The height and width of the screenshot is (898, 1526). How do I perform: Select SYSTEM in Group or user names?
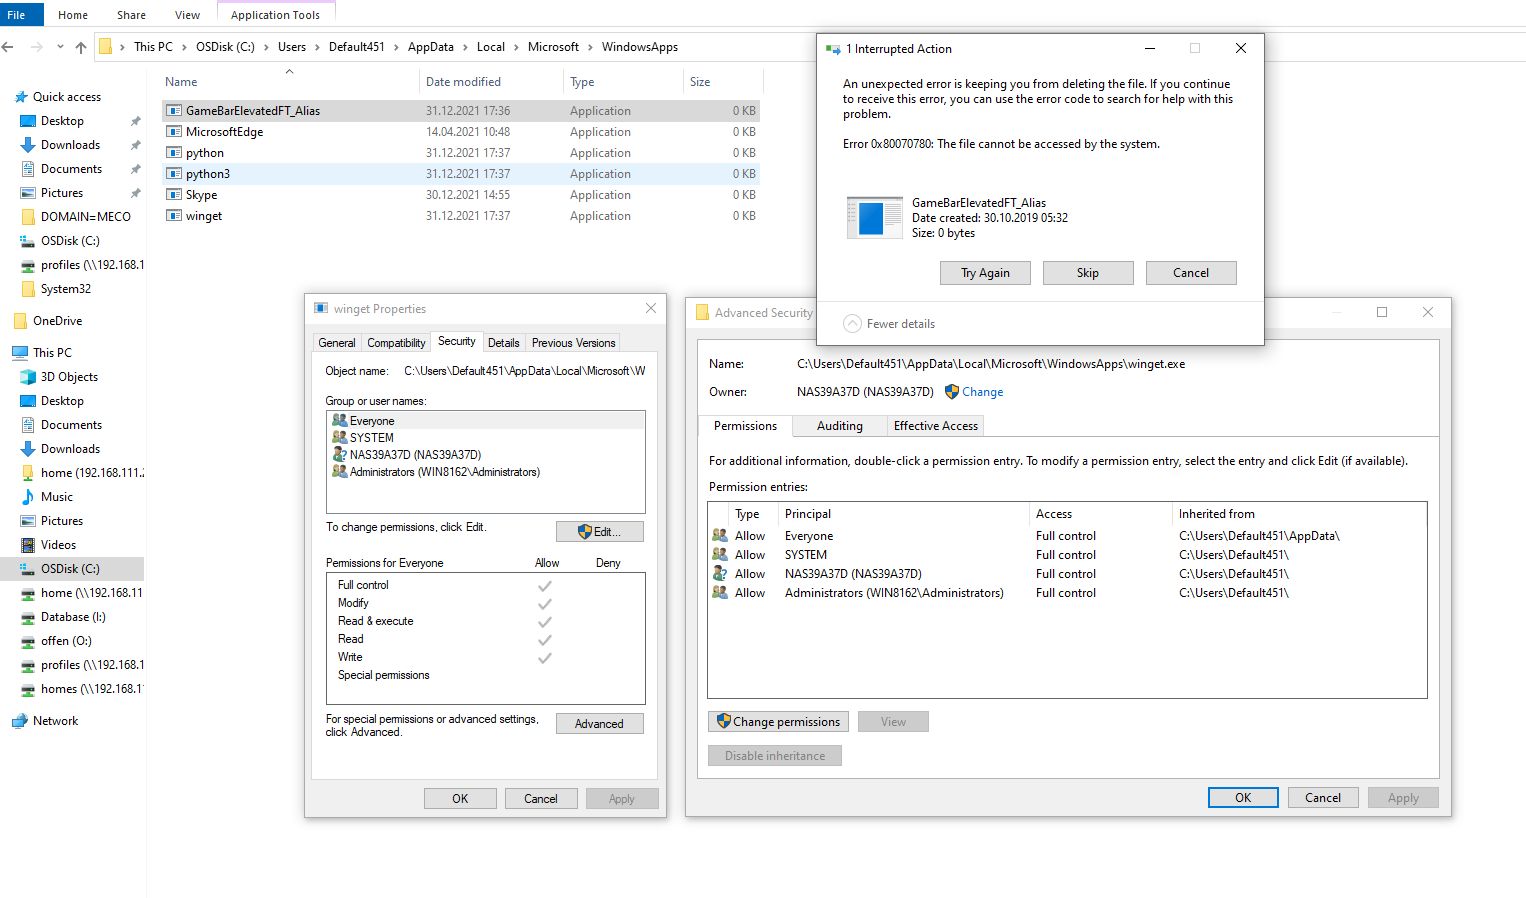click(x=486, y=438)
